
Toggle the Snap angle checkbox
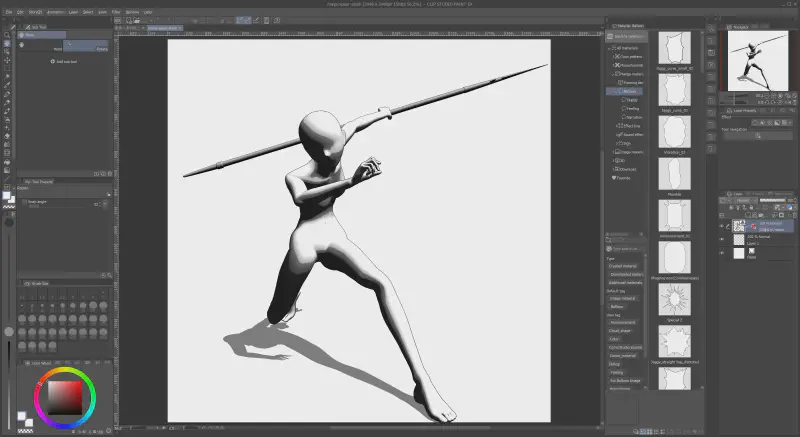[x=24, y=202]
